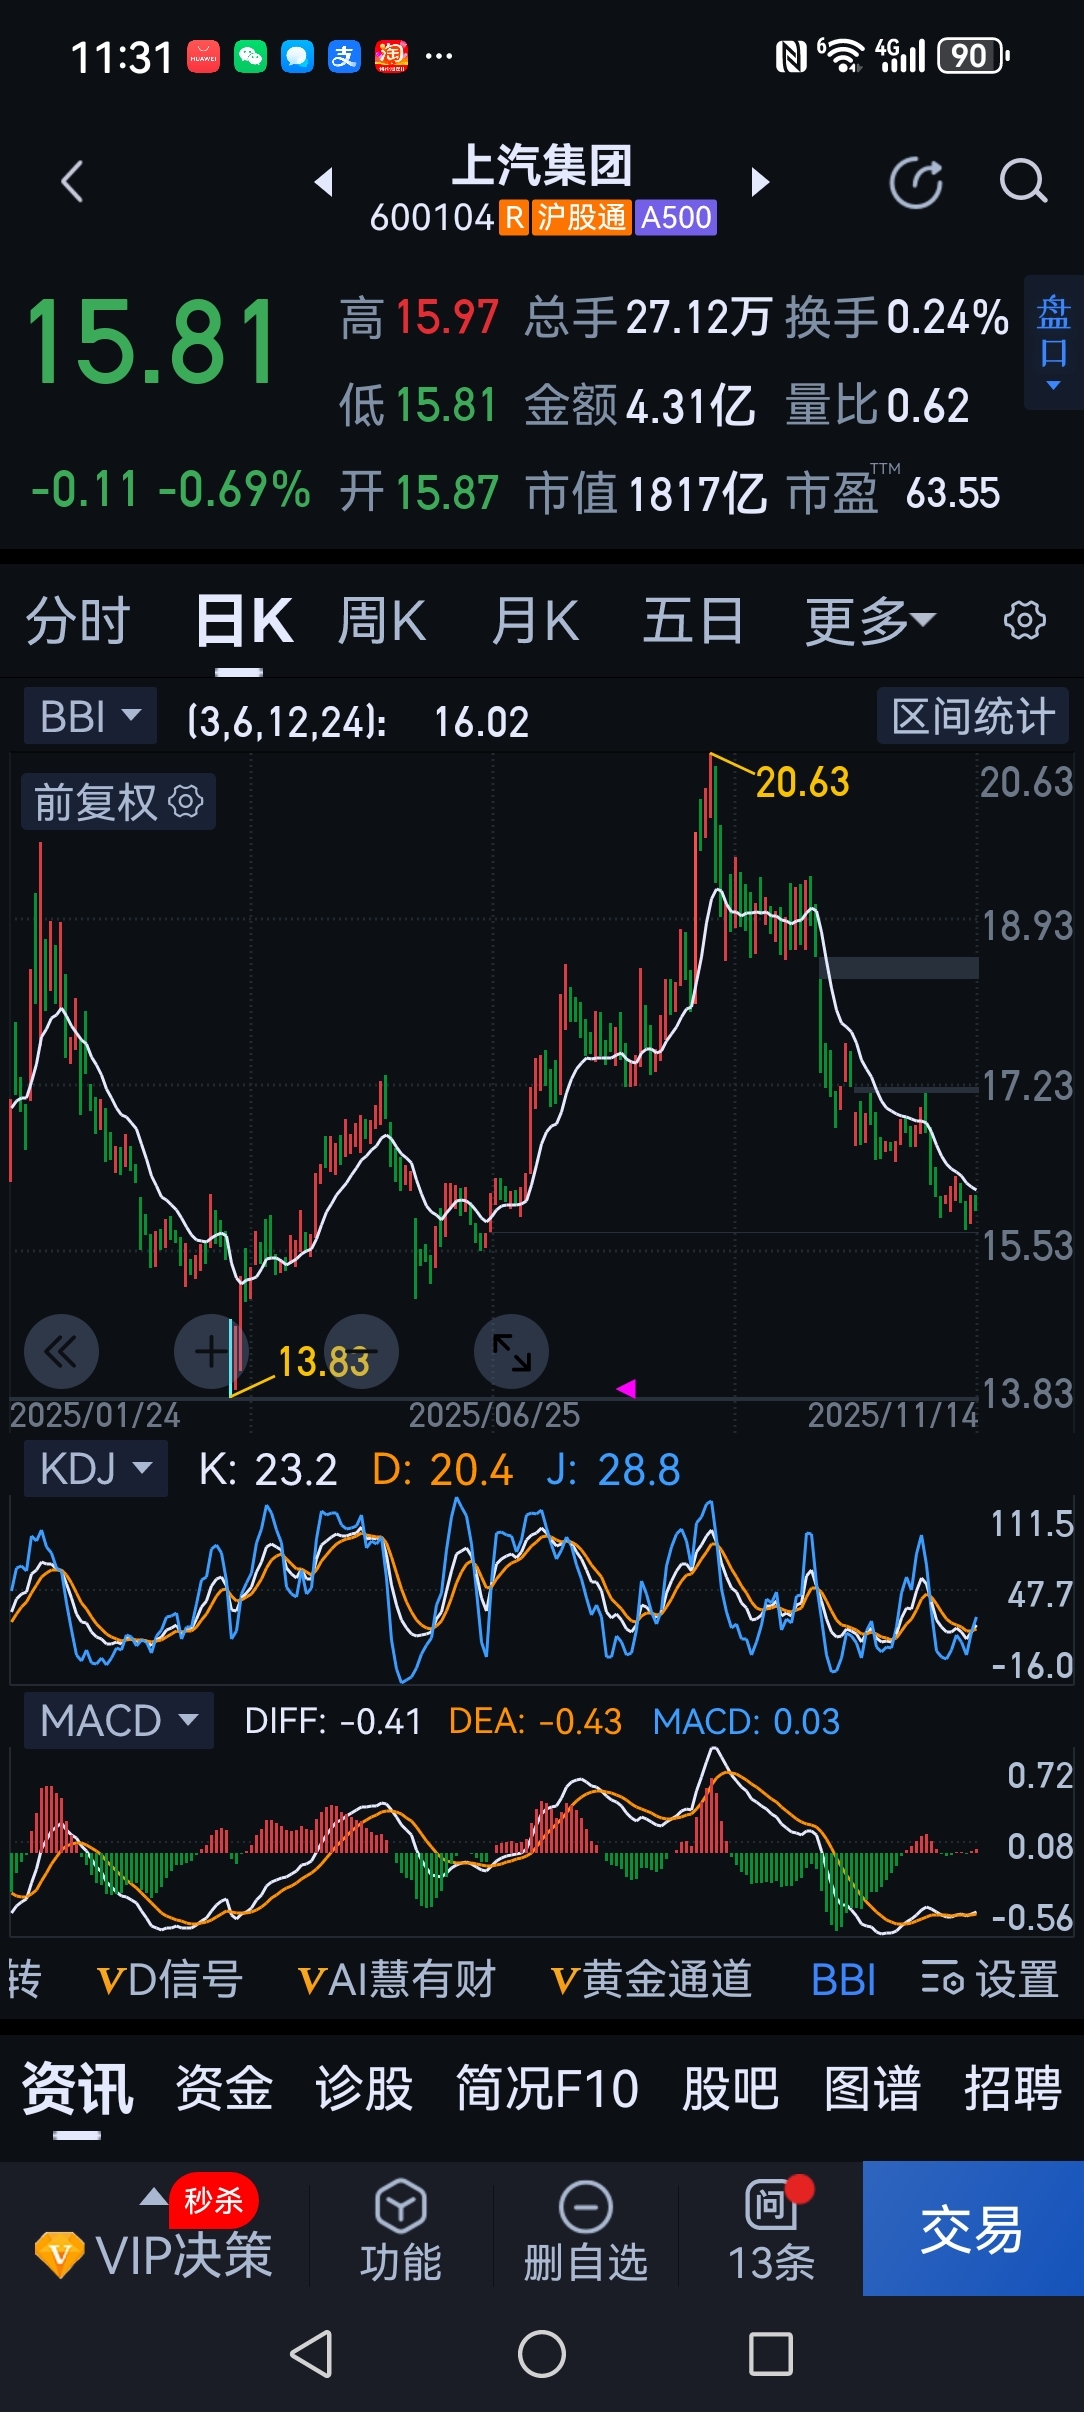Open the 诊股 tab
The height and width of the screenshot is (2412, 1084).
point(364,2088)
